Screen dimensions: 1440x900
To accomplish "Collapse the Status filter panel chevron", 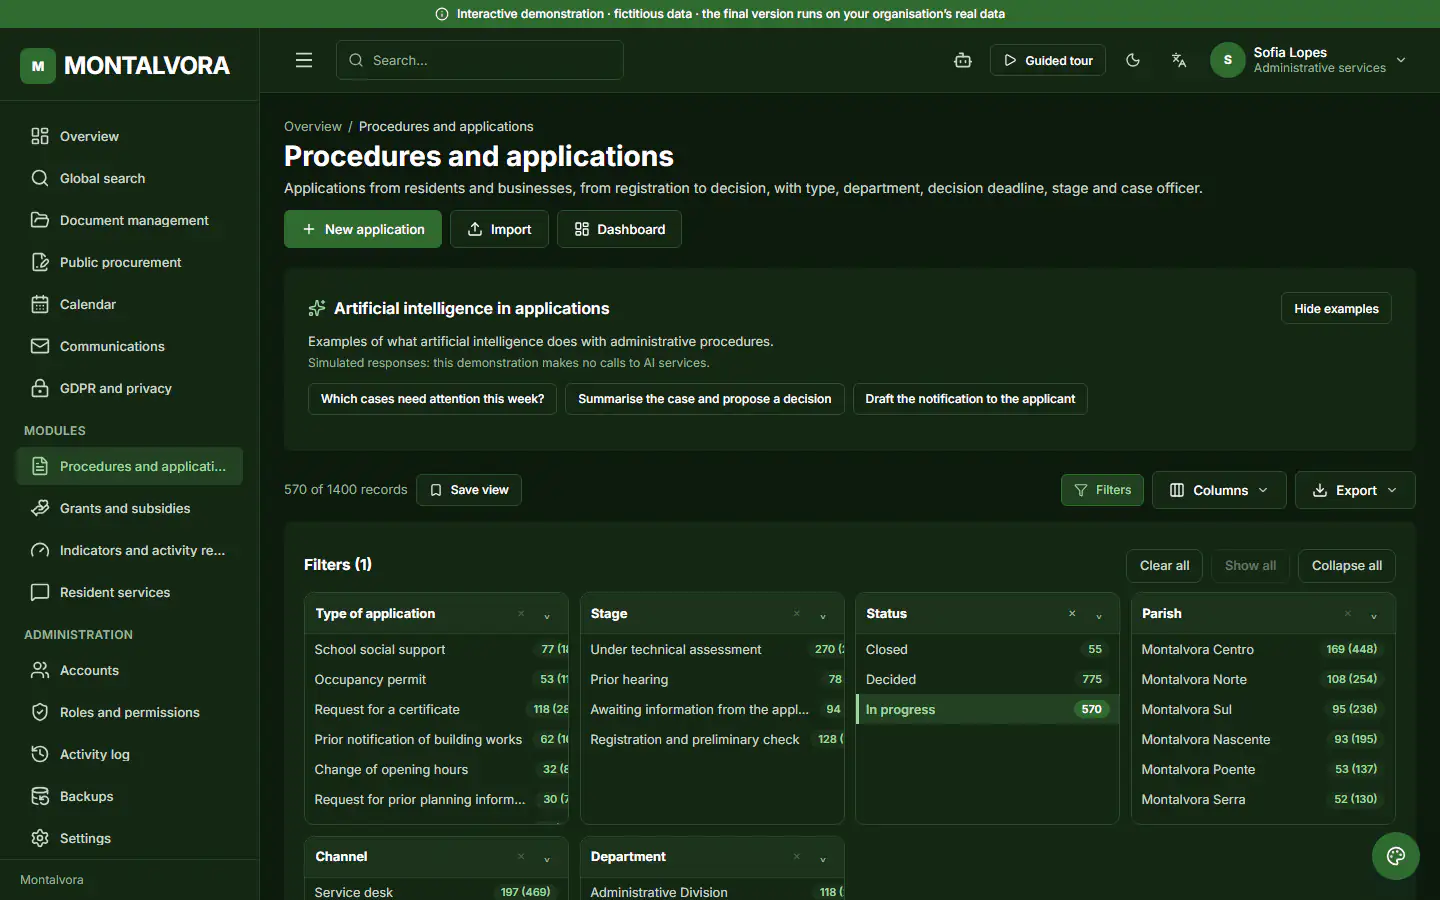I will pos(1099,615).
